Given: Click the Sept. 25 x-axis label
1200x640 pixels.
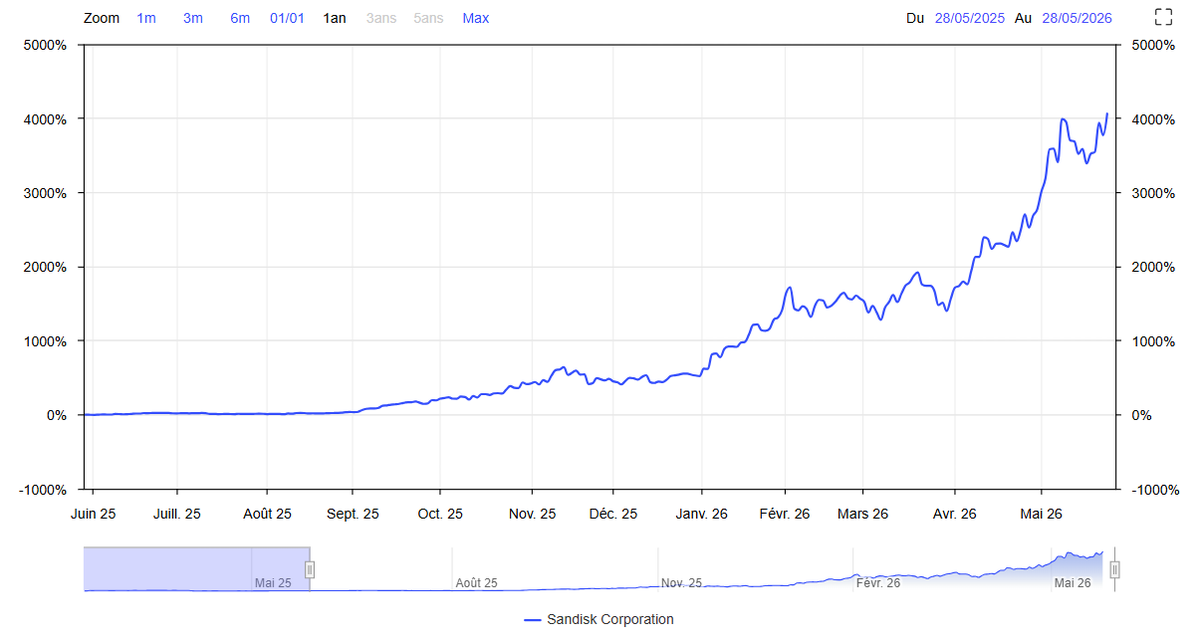Looking at the screenshot, I should [x=352, y=514].
